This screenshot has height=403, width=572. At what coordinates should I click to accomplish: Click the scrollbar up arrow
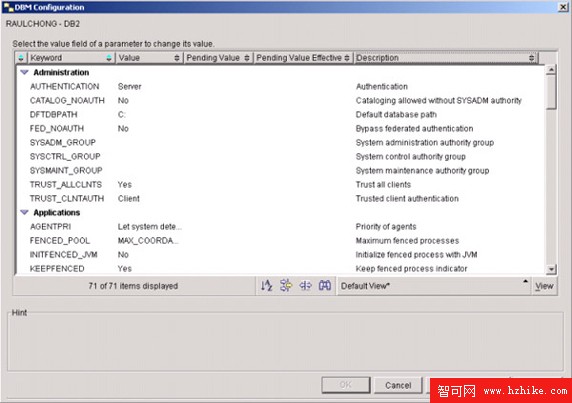click(x=551, y=70)
